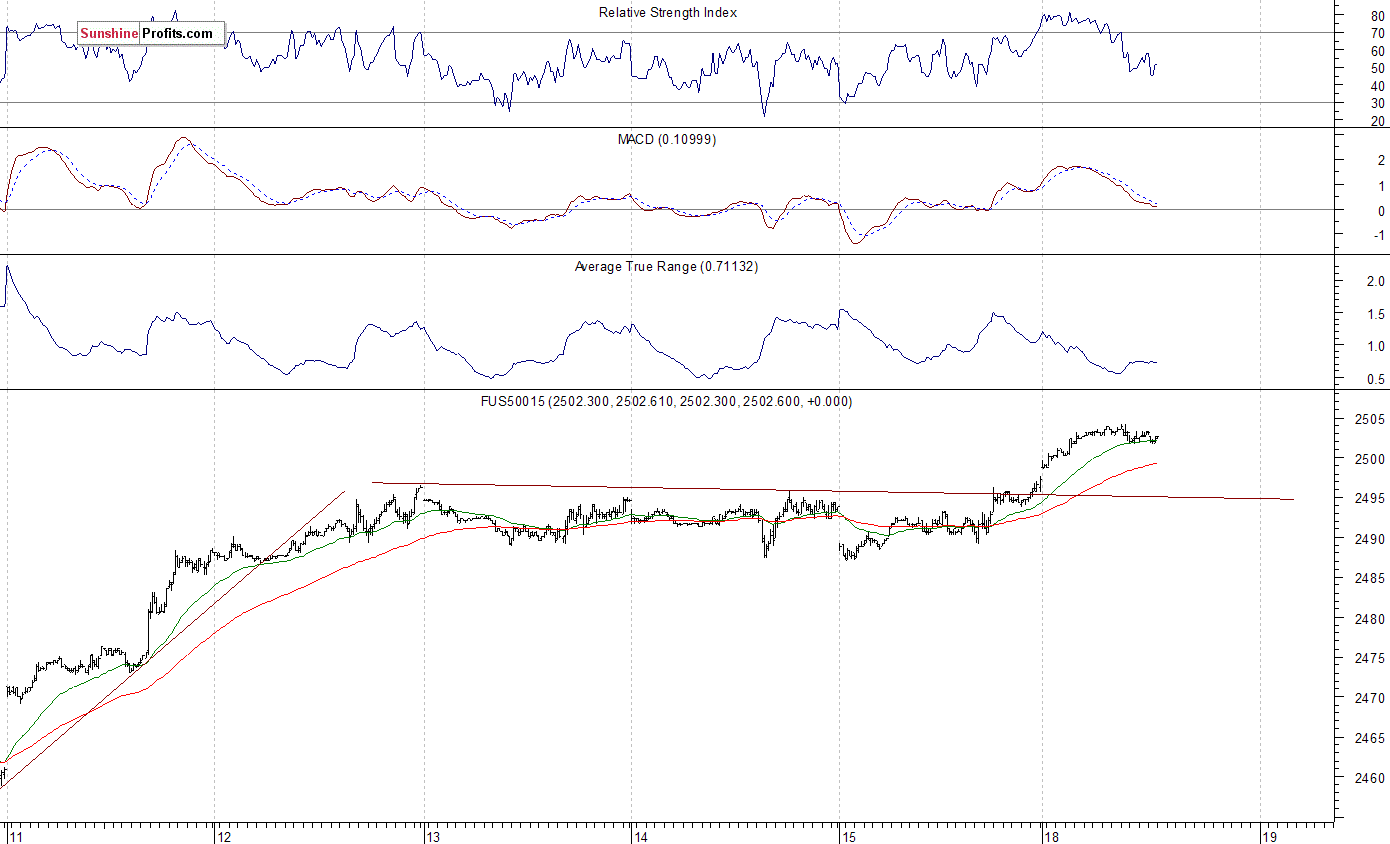The height and width of the screenshot is (844, 1390).
Task: Click the Average True Range axis value 0.5
Action: pyautogui.click(x=1375, y=379)
